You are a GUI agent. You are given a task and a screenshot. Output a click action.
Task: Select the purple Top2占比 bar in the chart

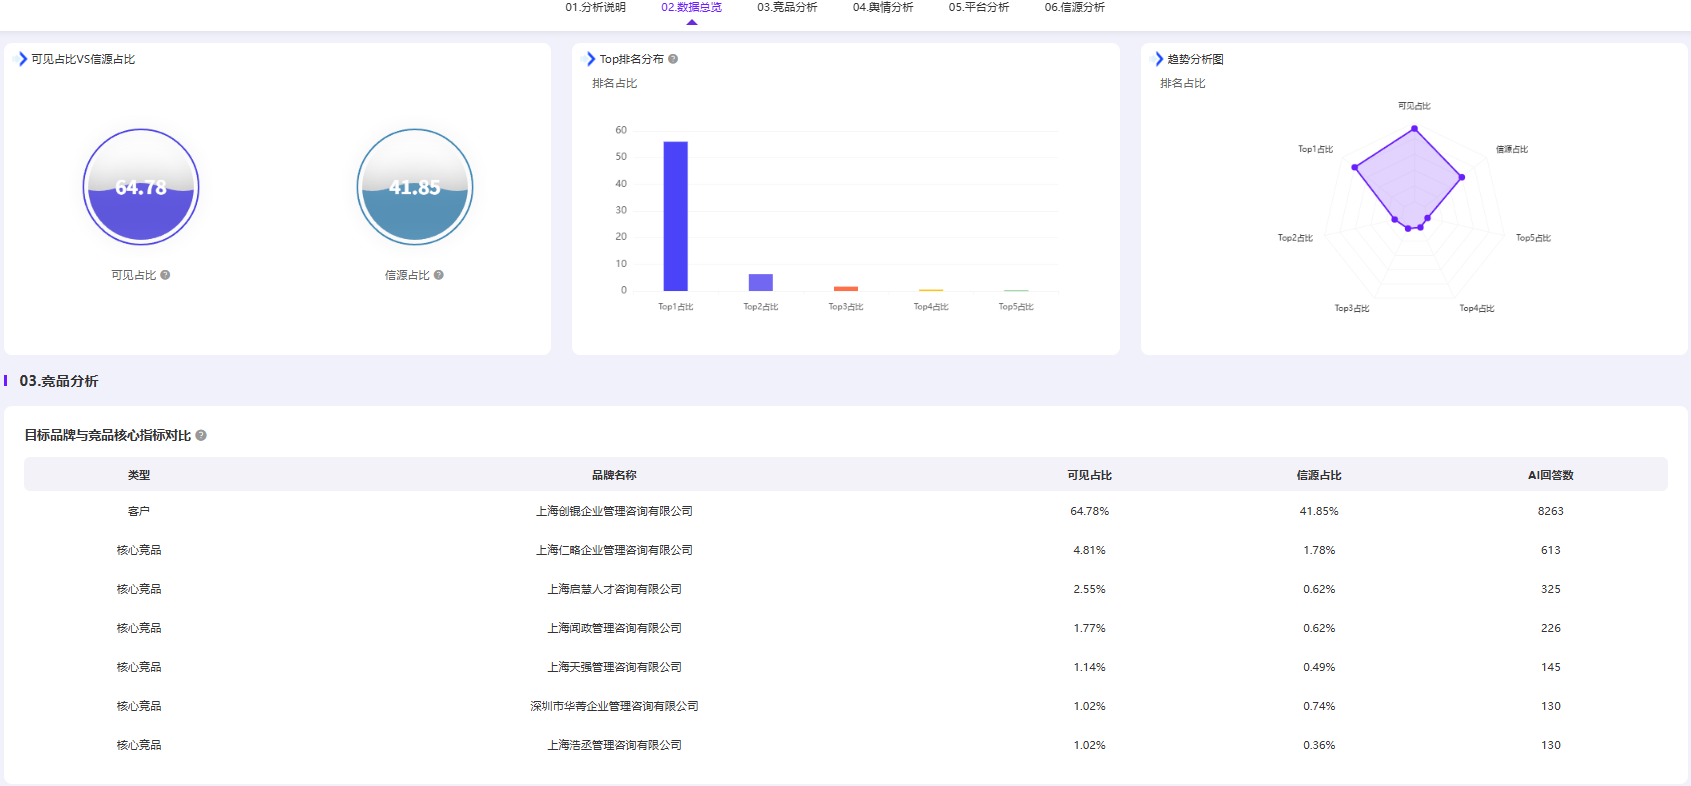tap(761, 282)
